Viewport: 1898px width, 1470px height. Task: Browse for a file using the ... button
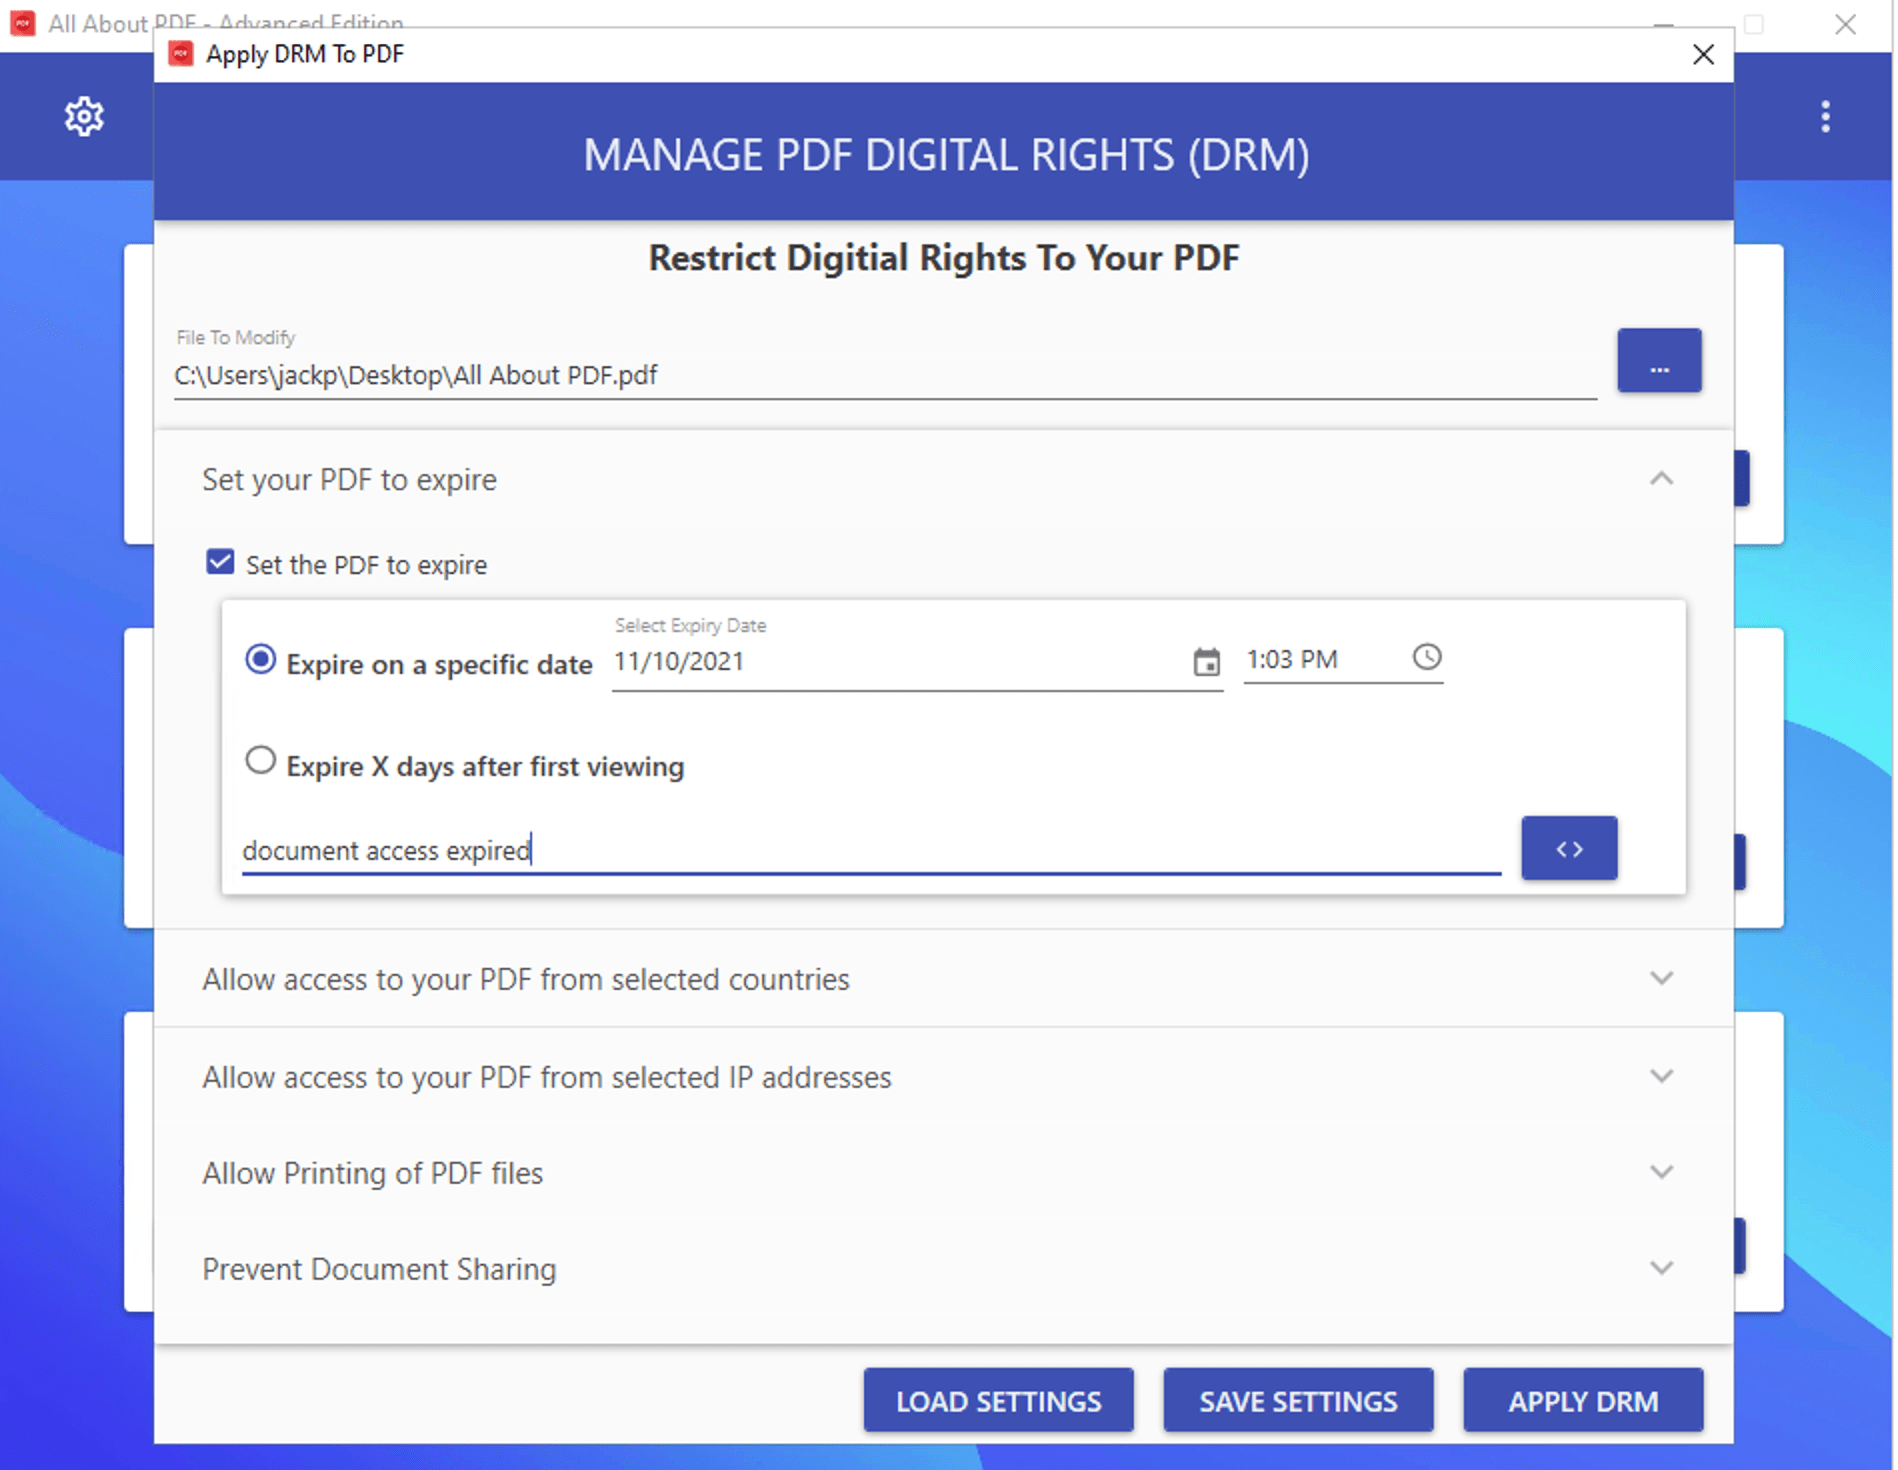tap(1658, 360)
